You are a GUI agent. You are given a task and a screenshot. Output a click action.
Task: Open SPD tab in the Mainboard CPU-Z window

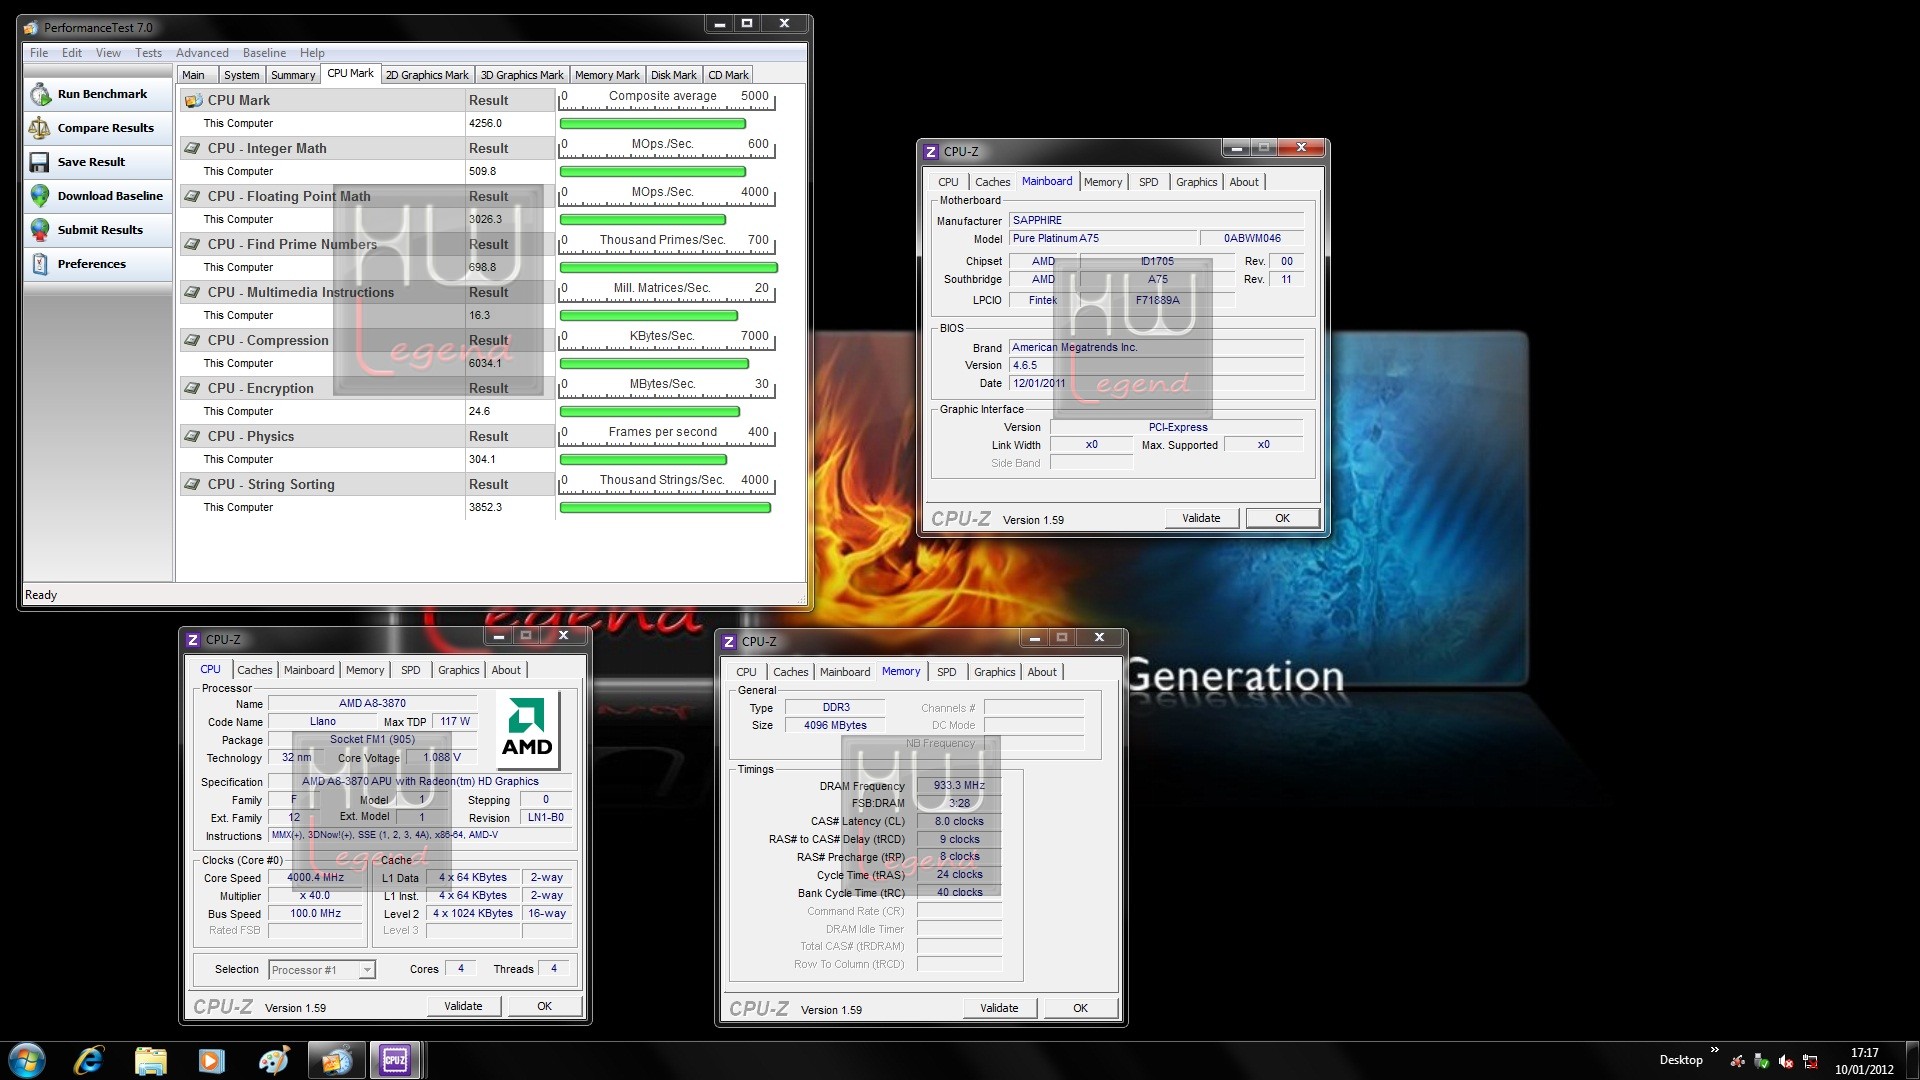click(x=1148, y=182)
